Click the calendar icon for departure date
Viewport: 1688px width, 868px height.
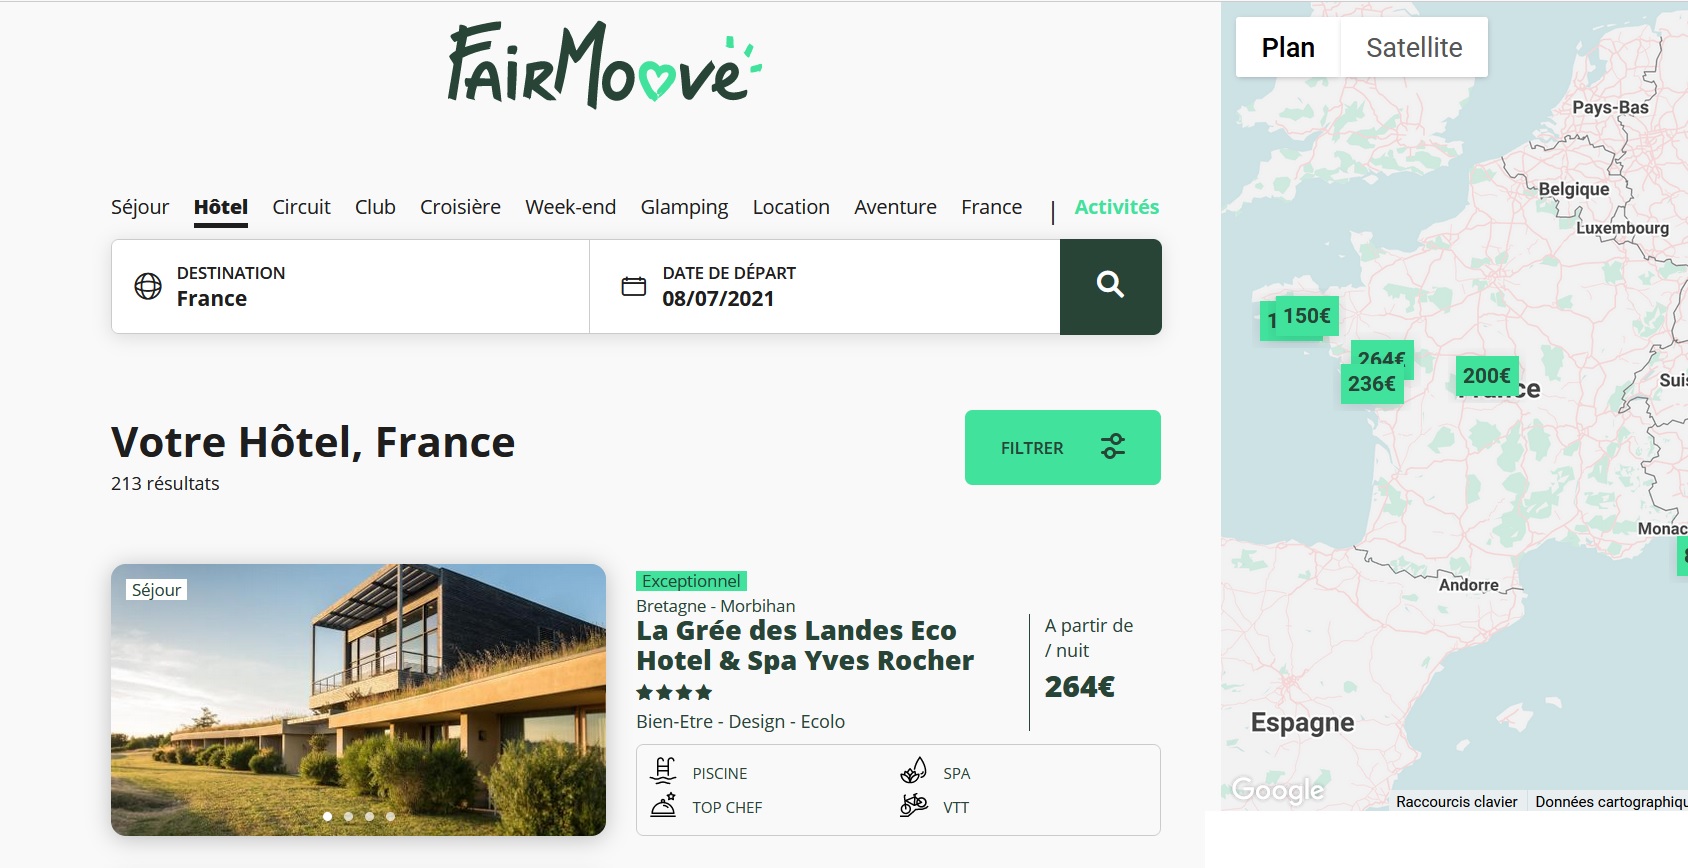coord(634,286)
